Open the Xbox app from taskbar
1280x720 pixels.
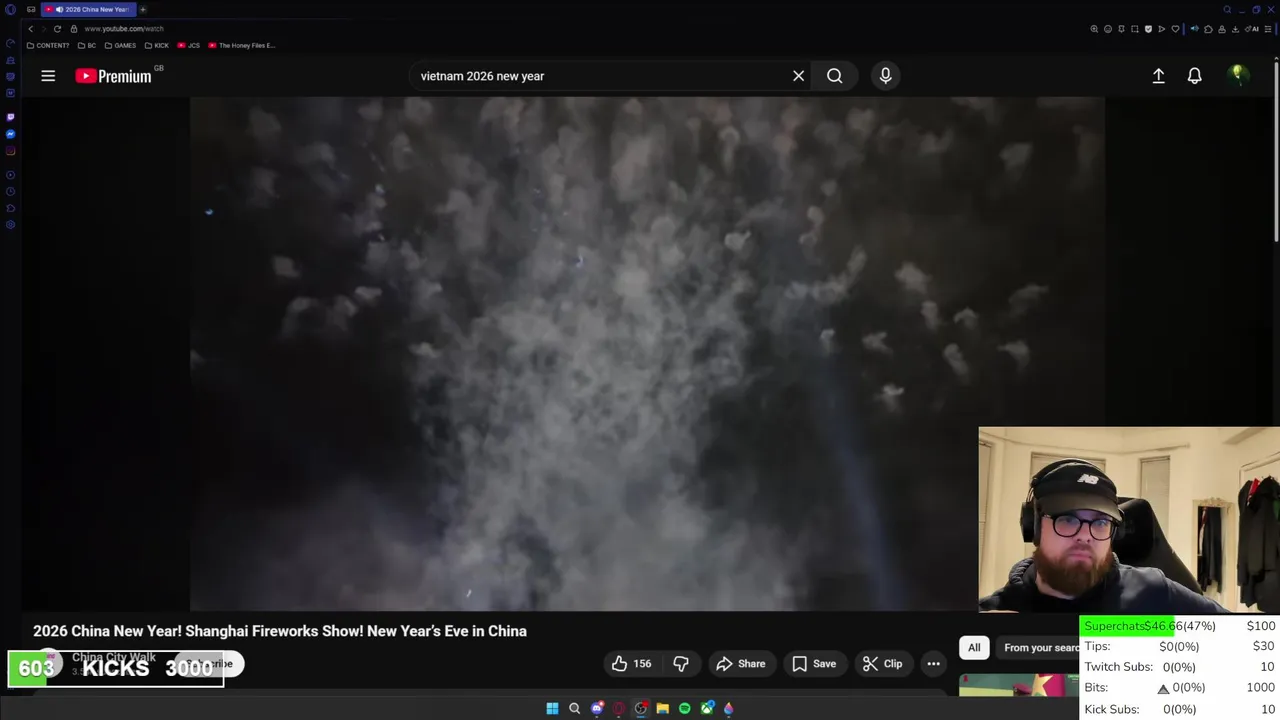[707, 708]
